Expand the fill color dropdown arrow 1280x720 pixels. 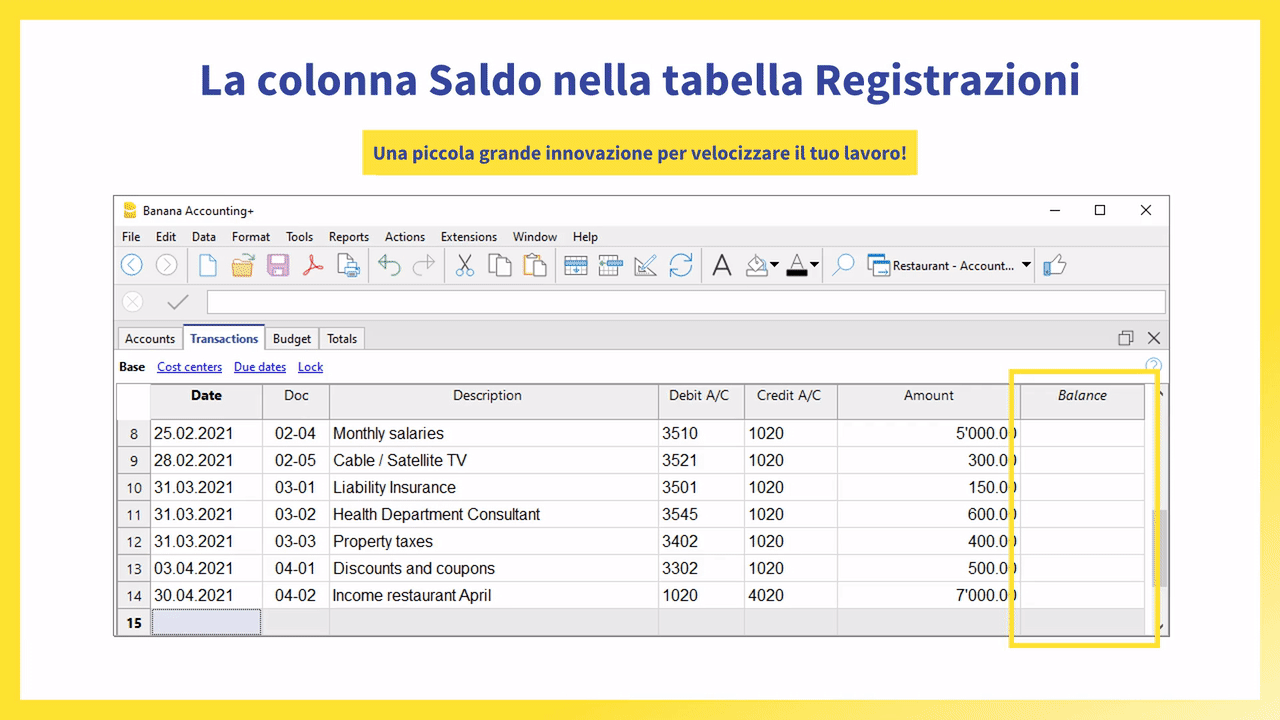pos(774,266)
